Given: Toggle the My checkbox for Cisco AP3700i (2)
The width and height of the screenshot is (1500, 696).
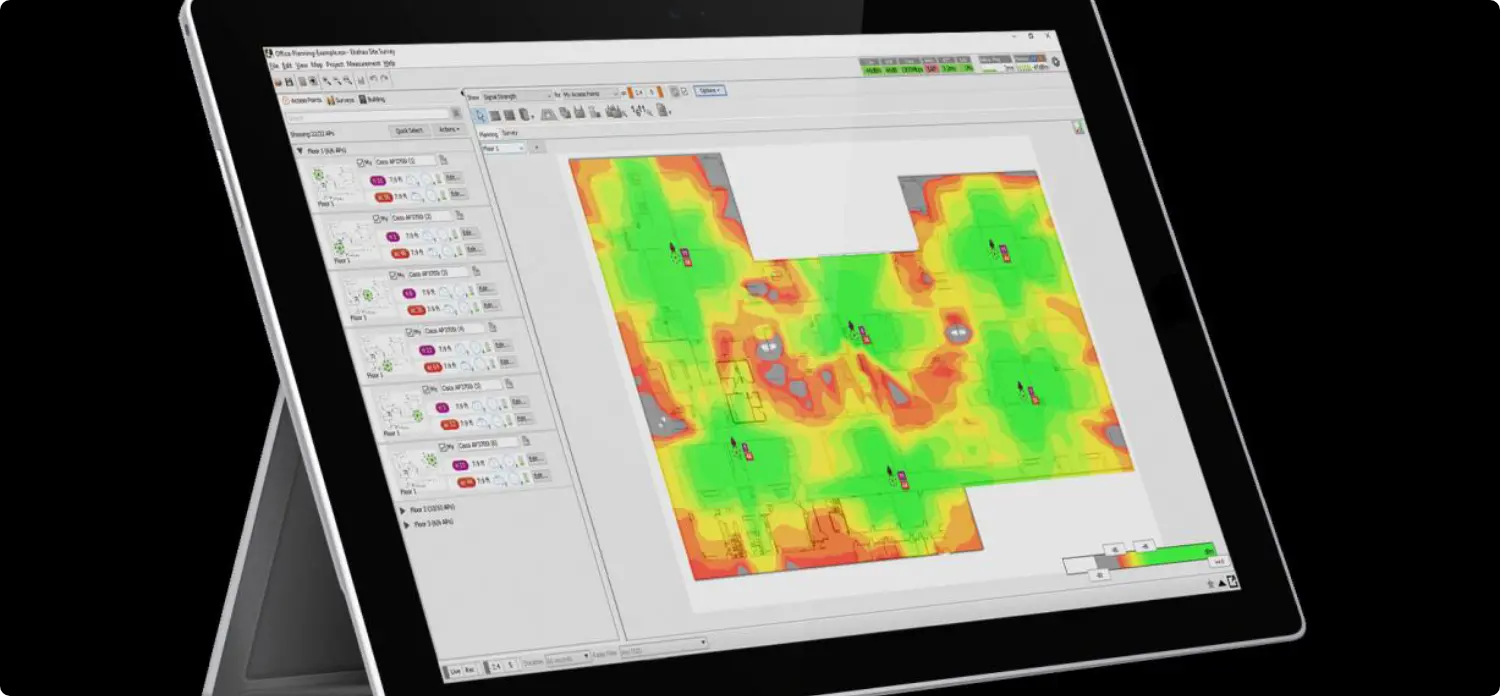Looking at the screenshot, I should (x=376, y=218).
